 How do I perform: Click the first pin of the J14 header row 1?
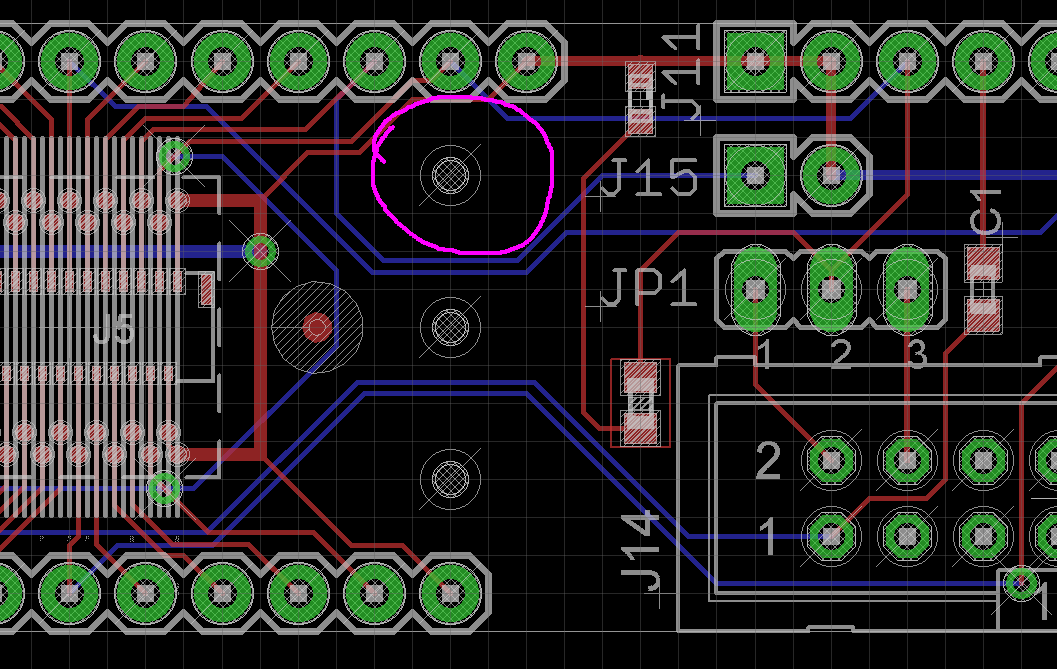(831, 537)
